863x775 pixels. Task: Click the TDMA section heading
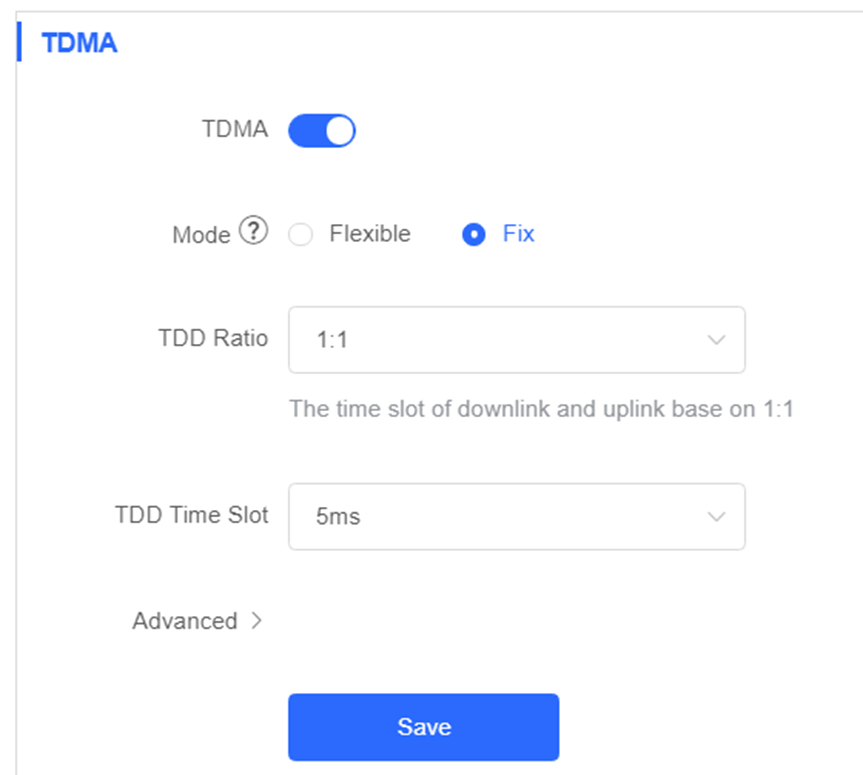(79, 43)
